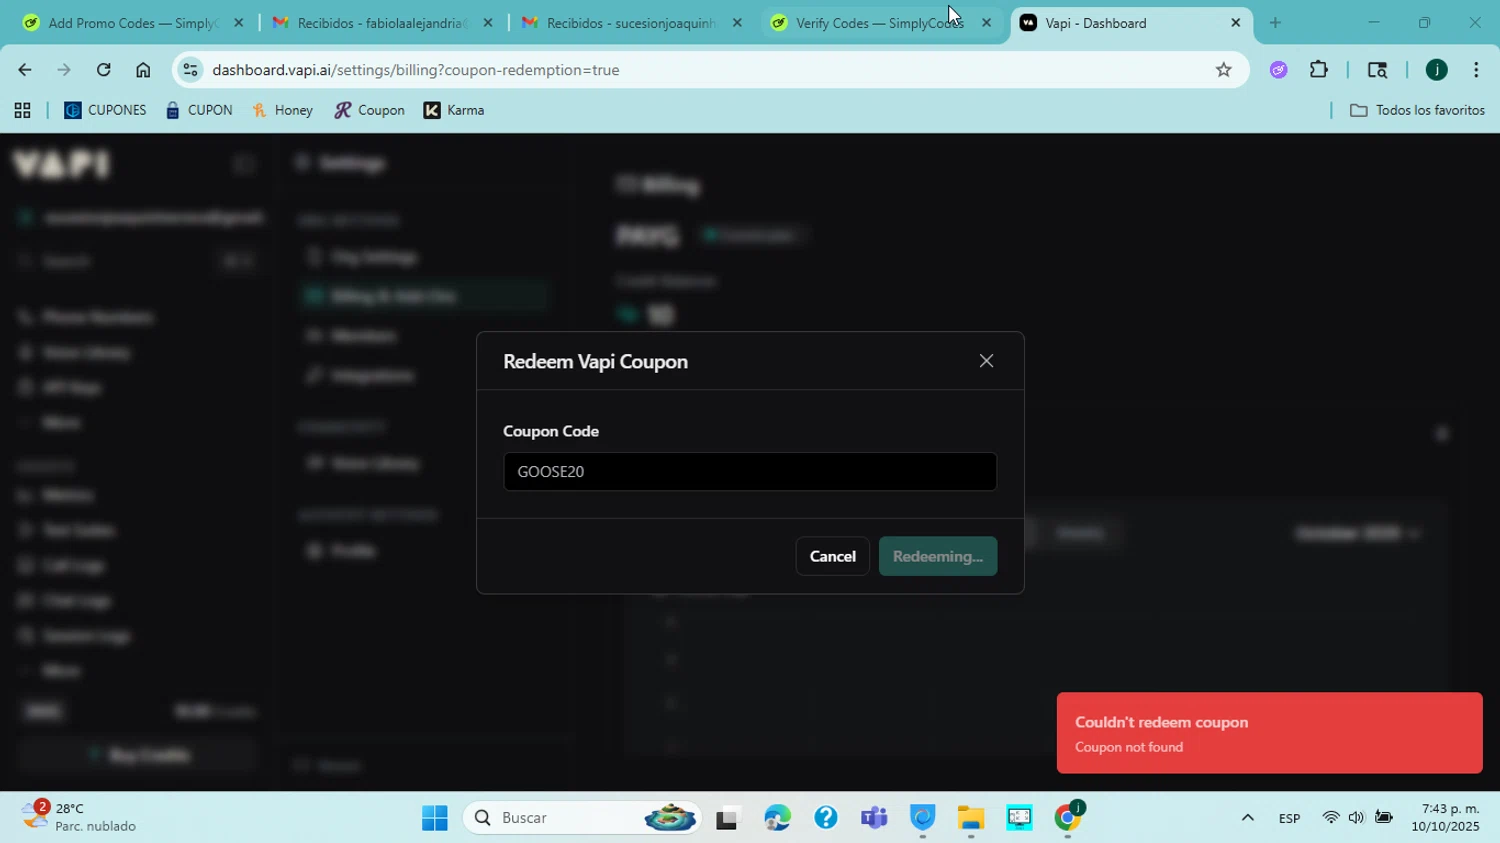This screenshot has width=1500, height=843.
Task: Go back to previous page
Action: (24, 70)
